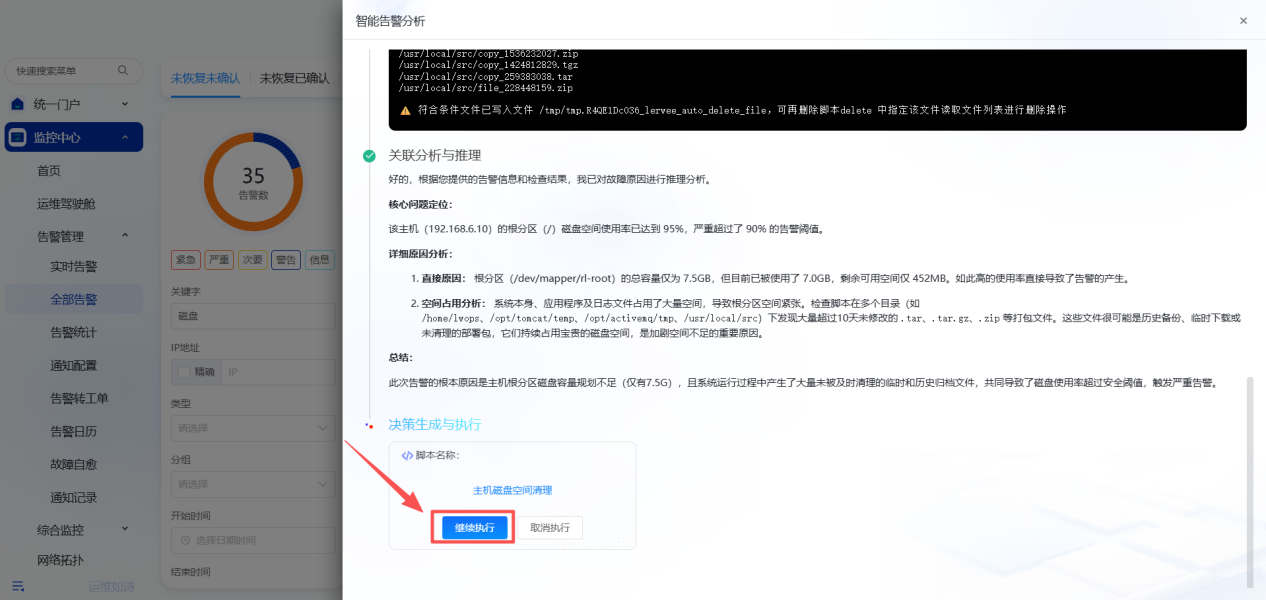Click the 关键字 input containing 磁盘
1266x600 pixels.
click(253, 316)
